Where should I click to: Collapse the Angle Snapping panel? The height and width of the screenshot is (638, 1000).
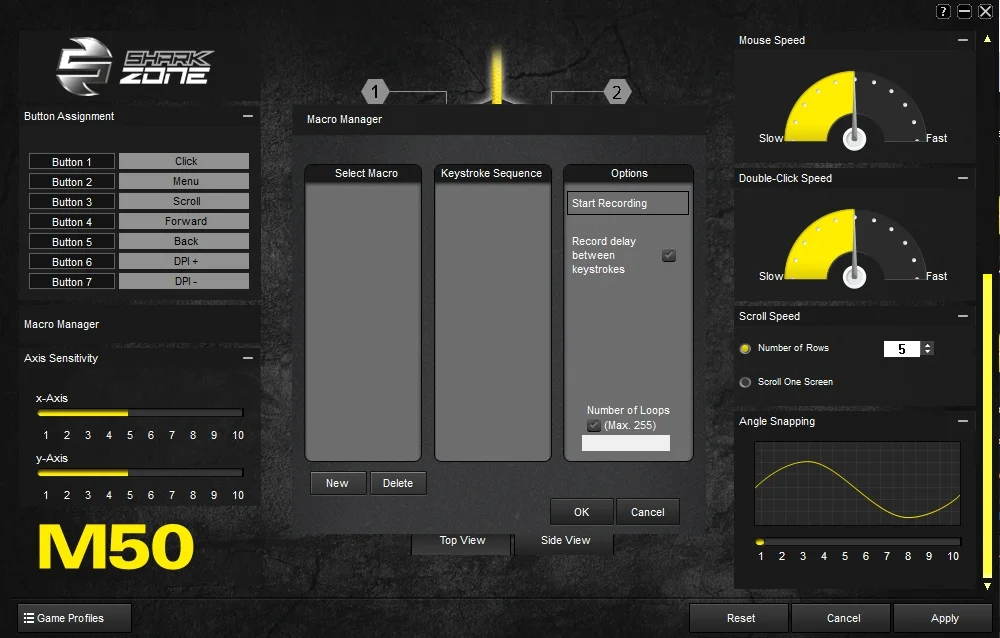point(963,421)
